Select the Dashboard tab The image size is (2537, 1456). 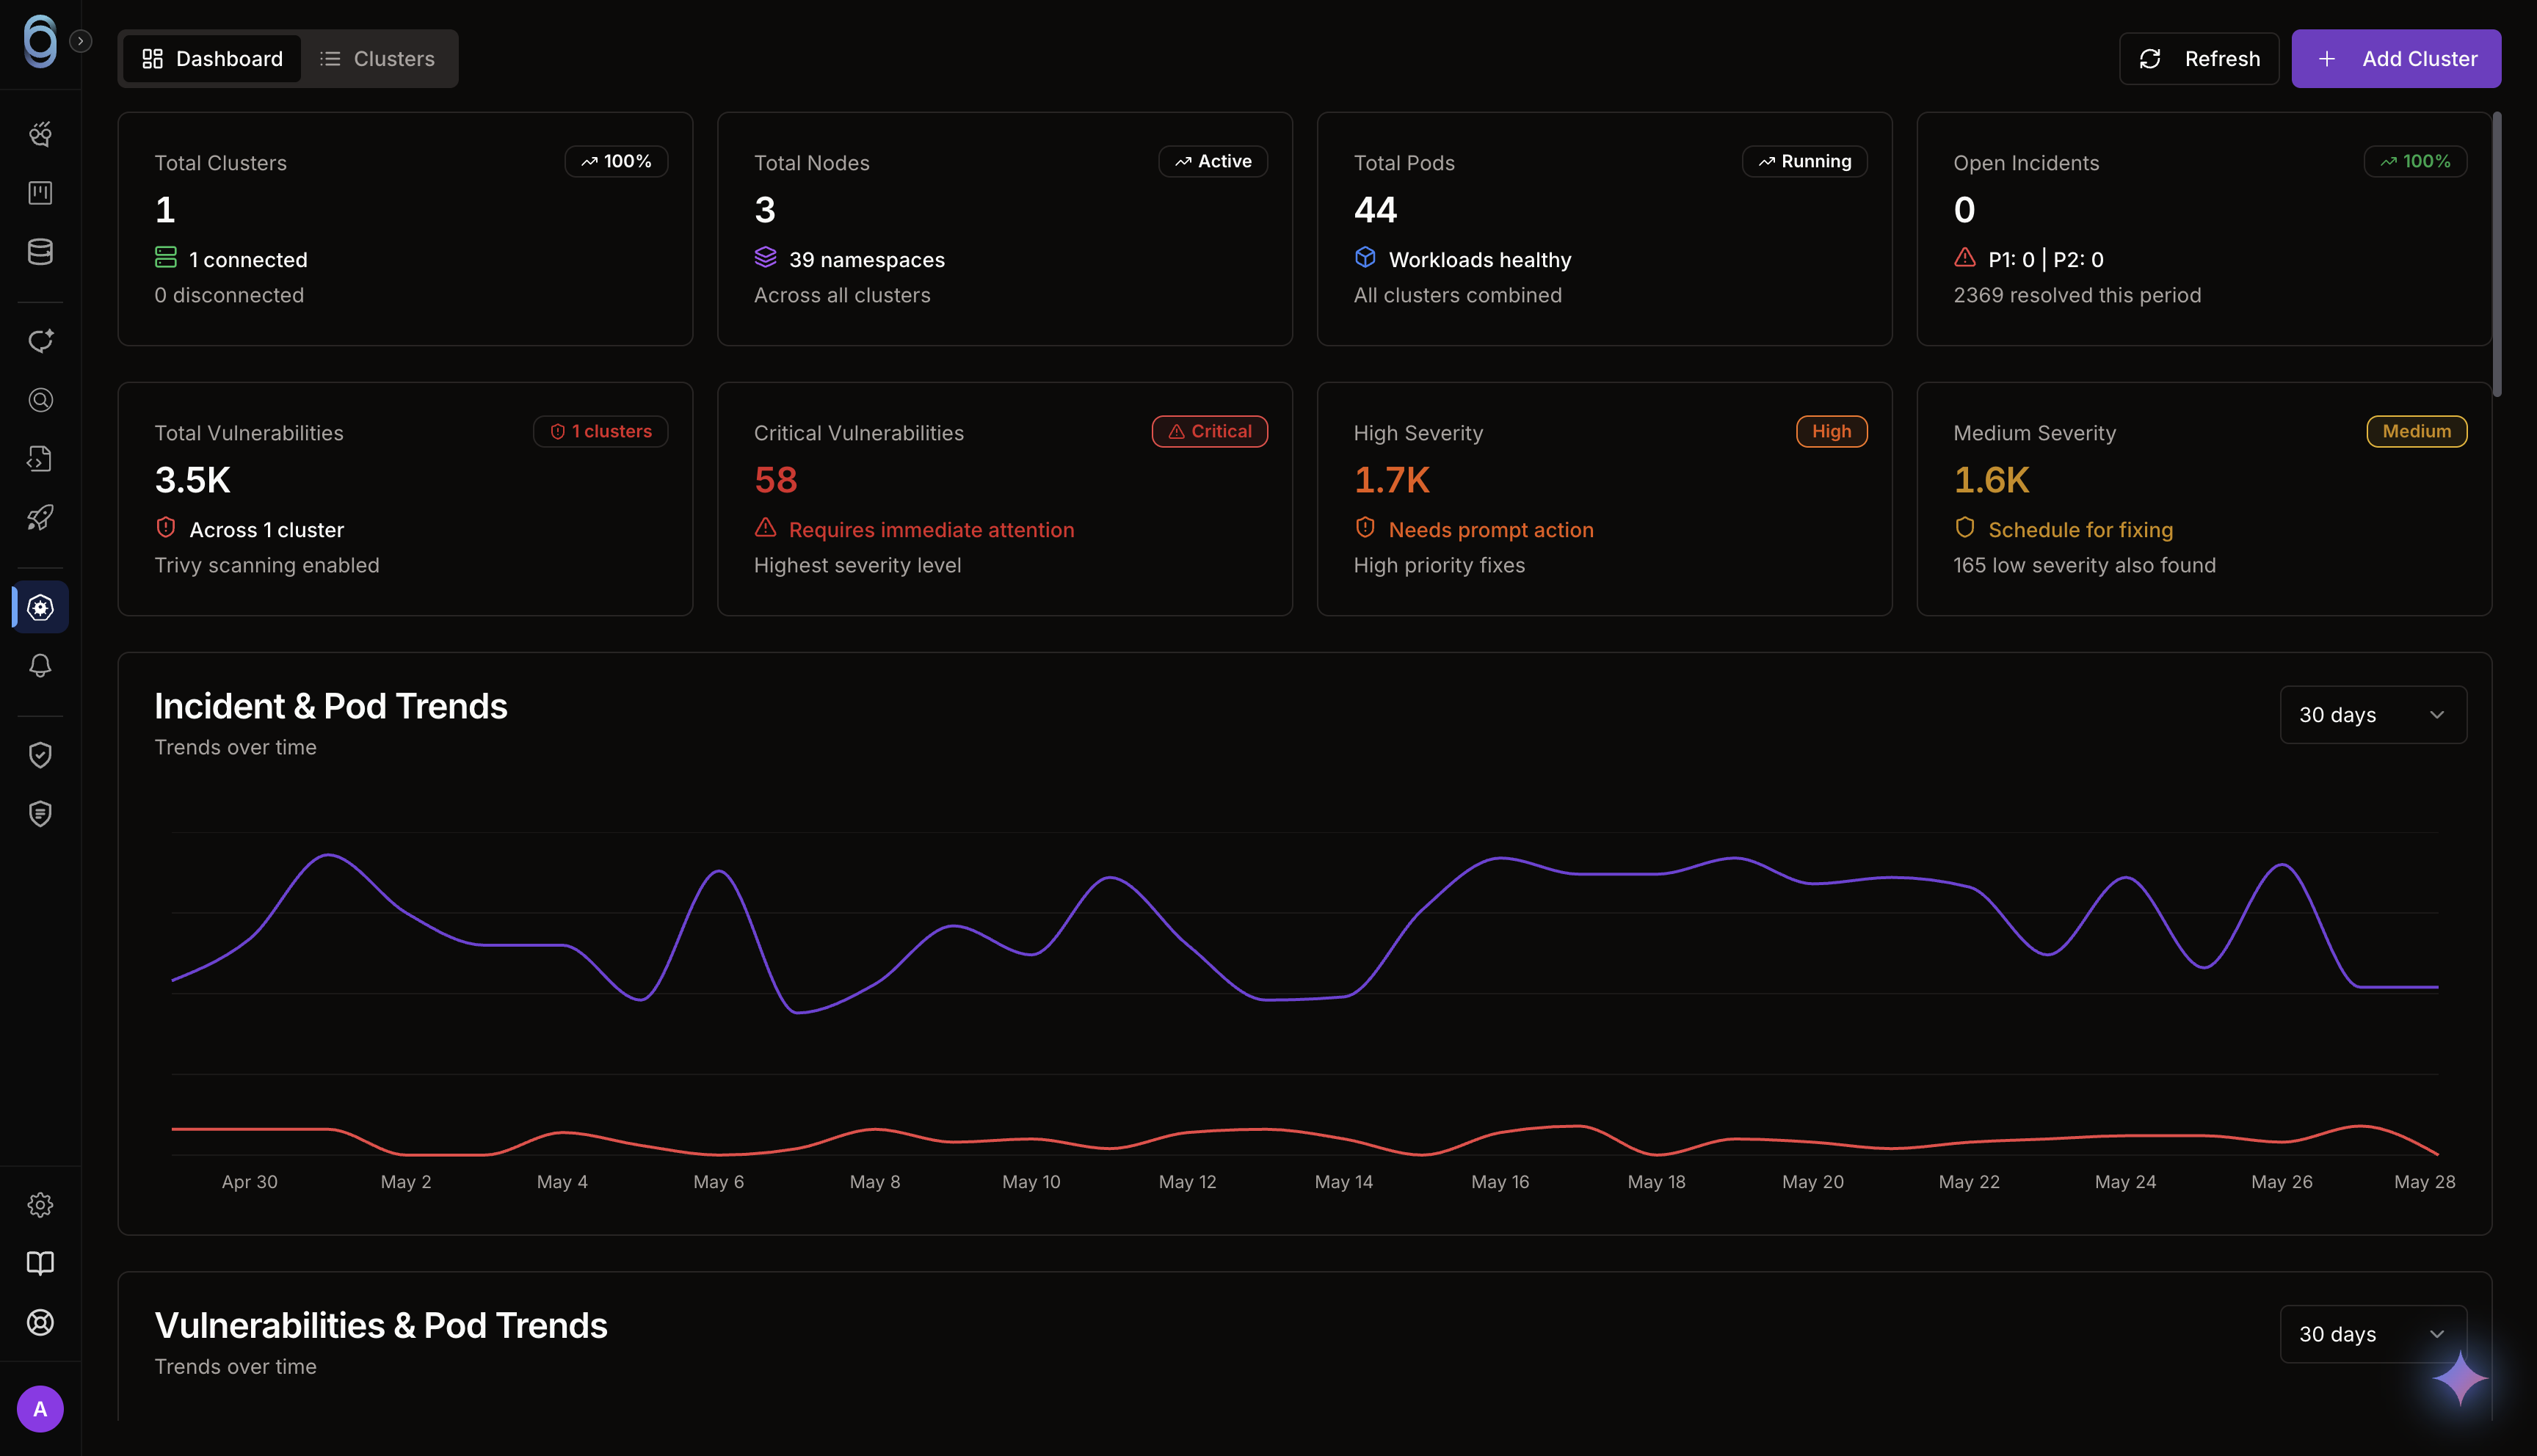click(x=212, y=59)
